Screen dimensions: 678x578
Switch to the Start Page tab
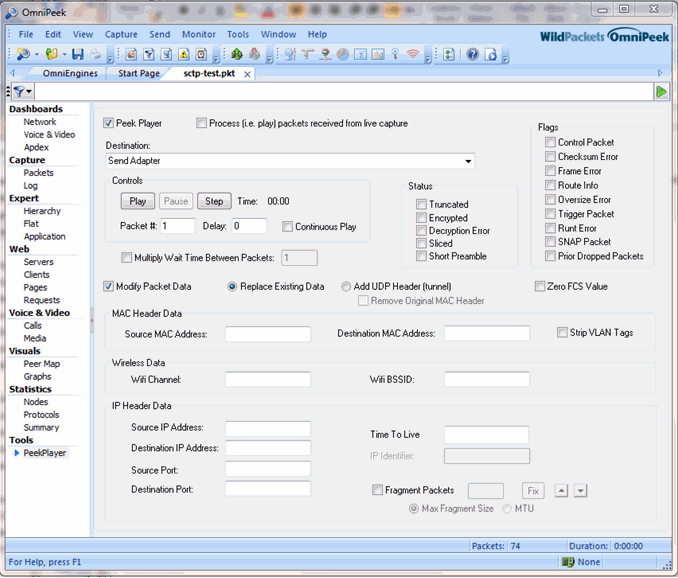coord(139,73)
